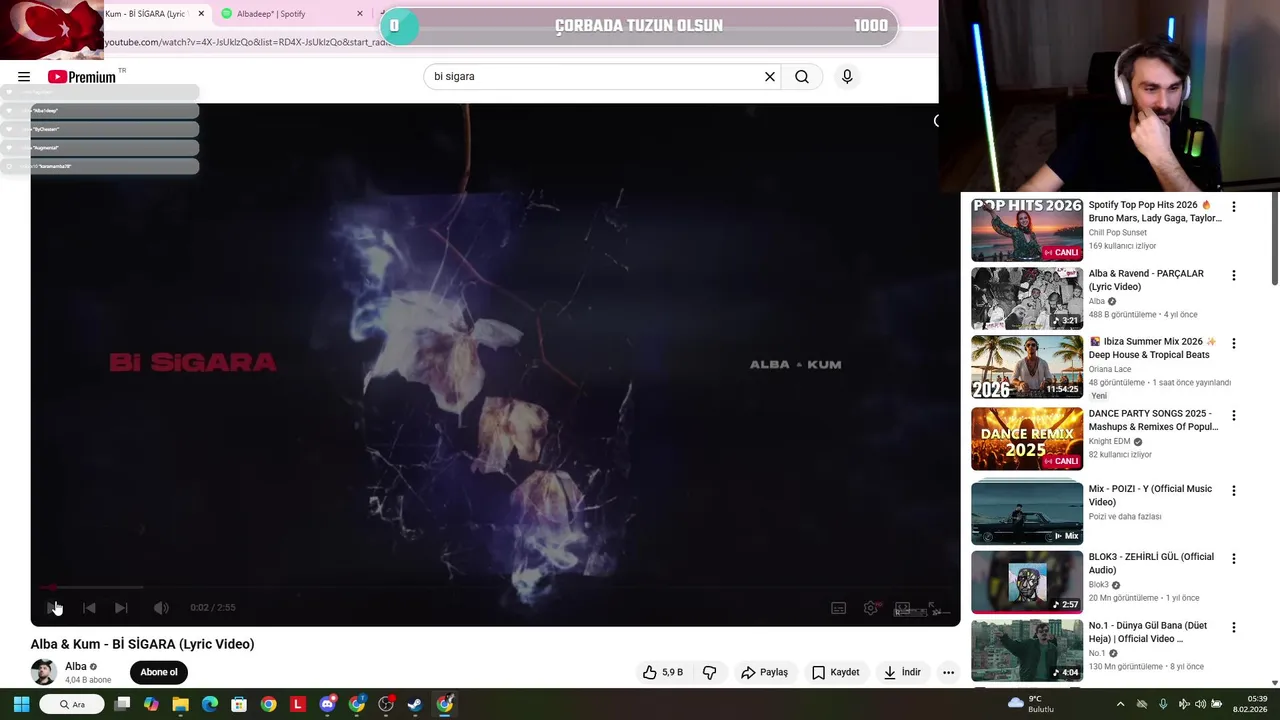Image resolution: width=1280 pixels, height=720 pixels.
Task: Launch Microsoft Edge from taskbar
Action: tap(210, 705)
